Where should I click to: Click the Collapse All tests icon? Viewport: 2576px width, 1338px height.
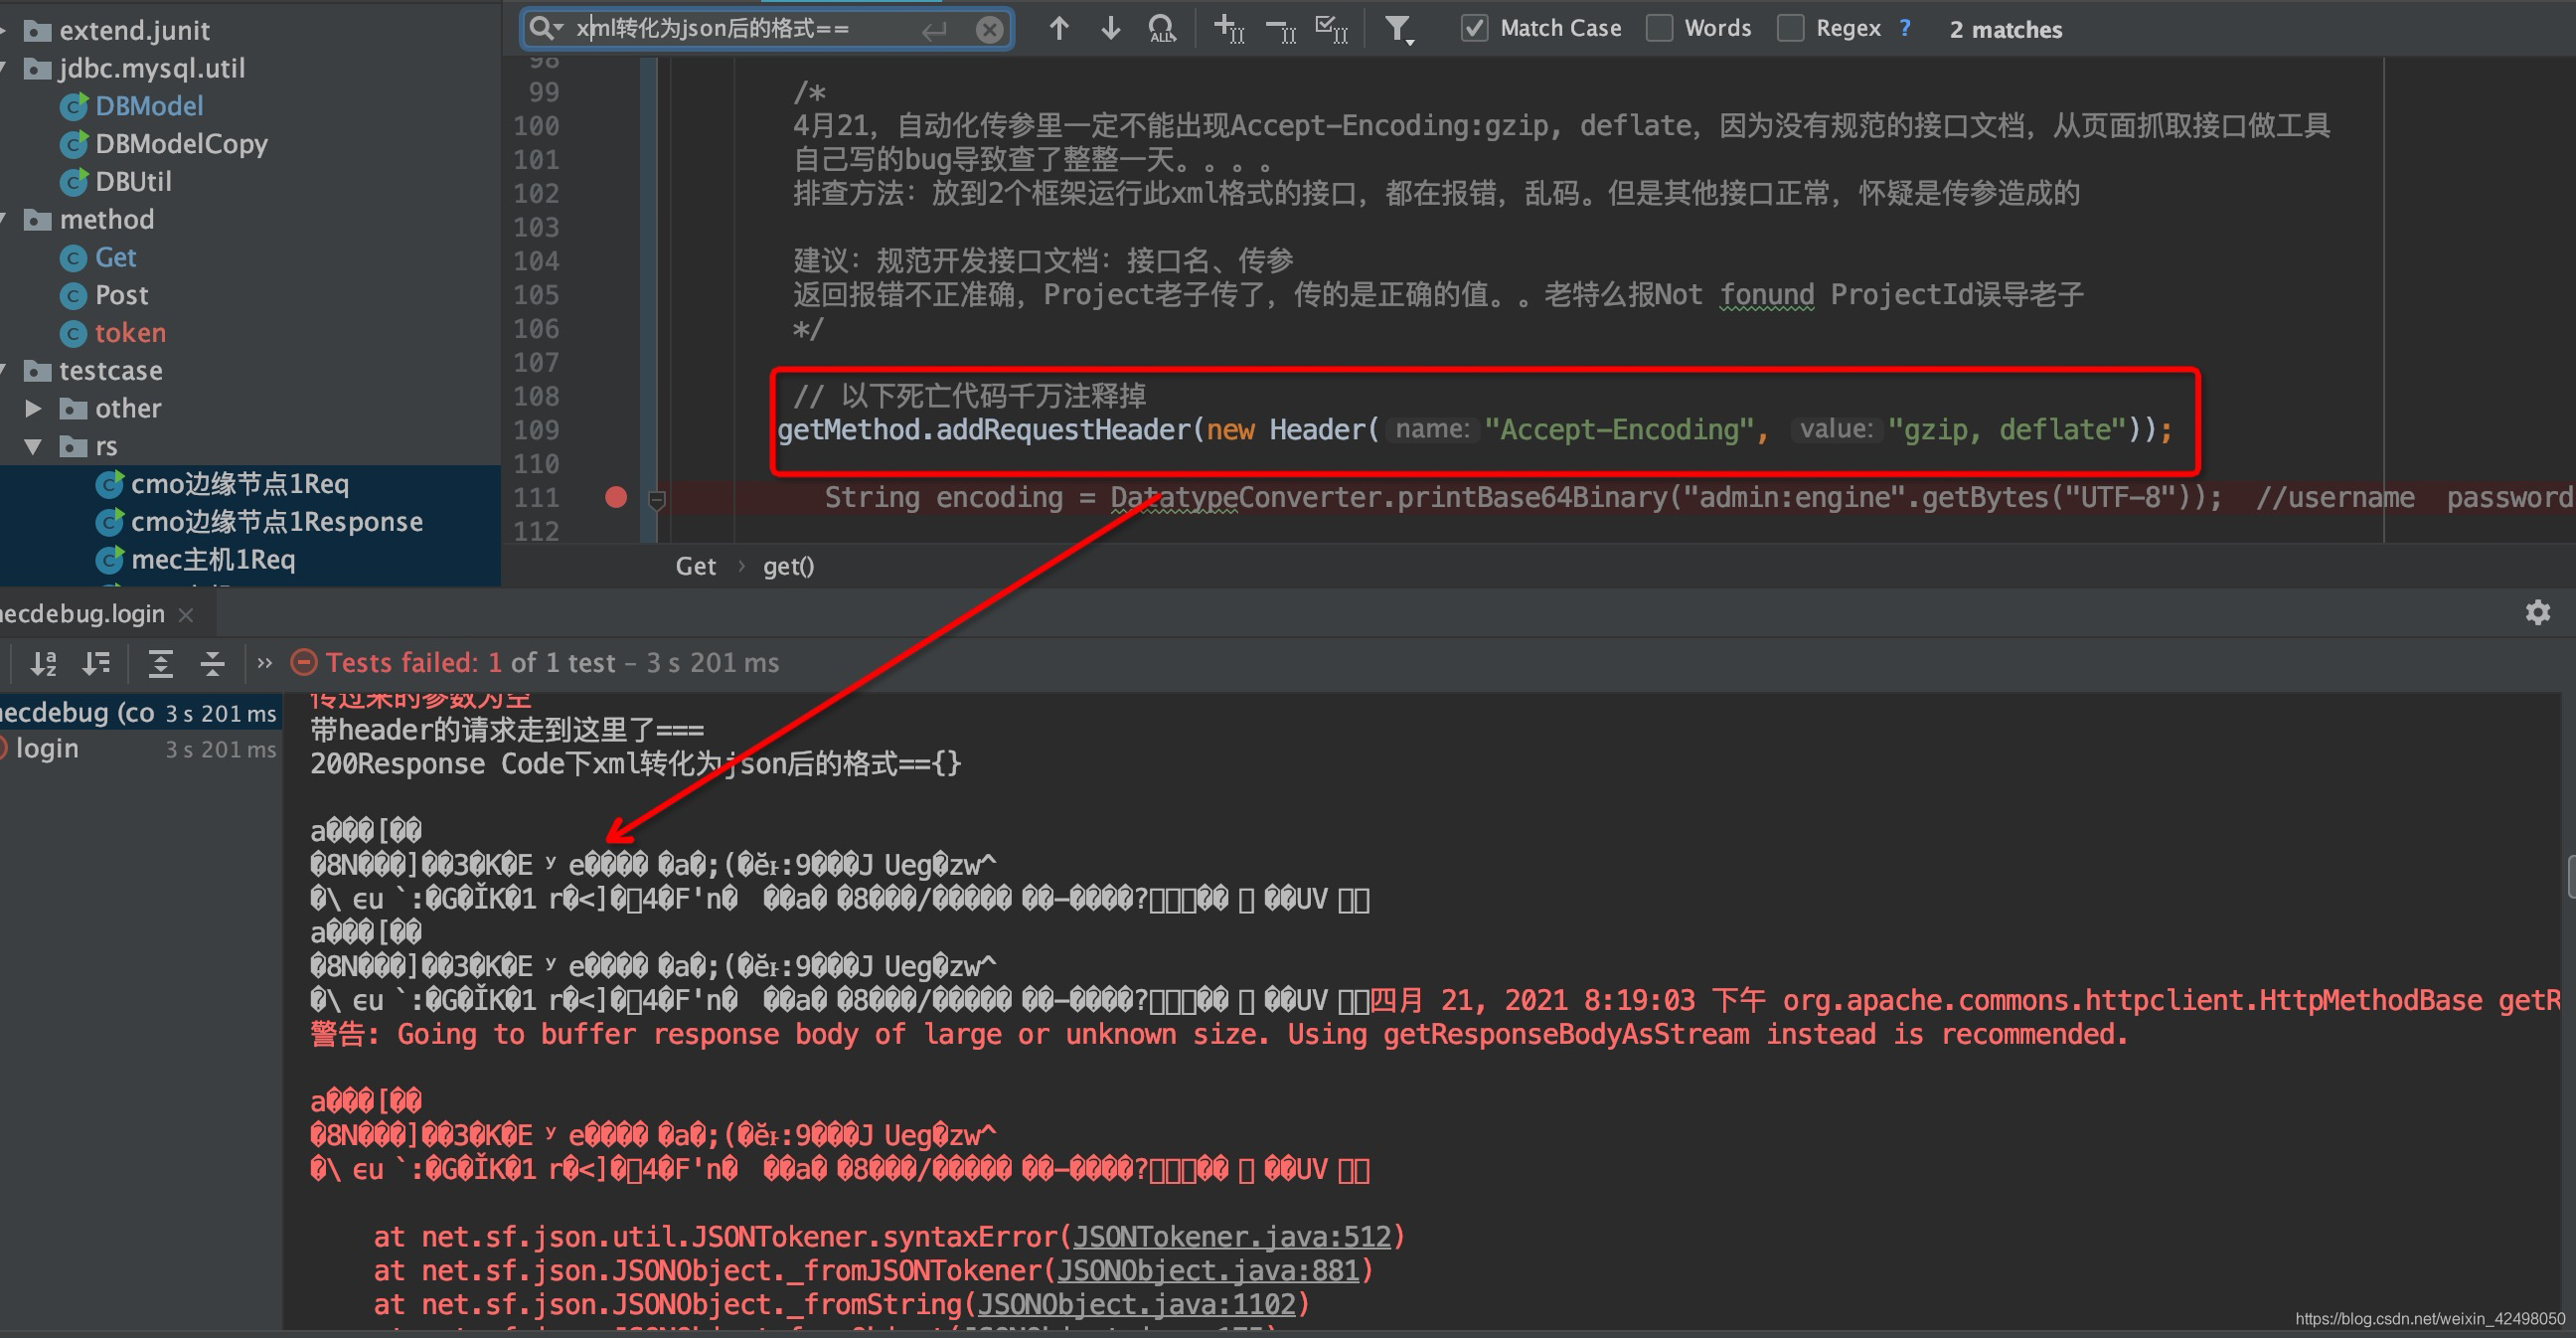(212, 663)
